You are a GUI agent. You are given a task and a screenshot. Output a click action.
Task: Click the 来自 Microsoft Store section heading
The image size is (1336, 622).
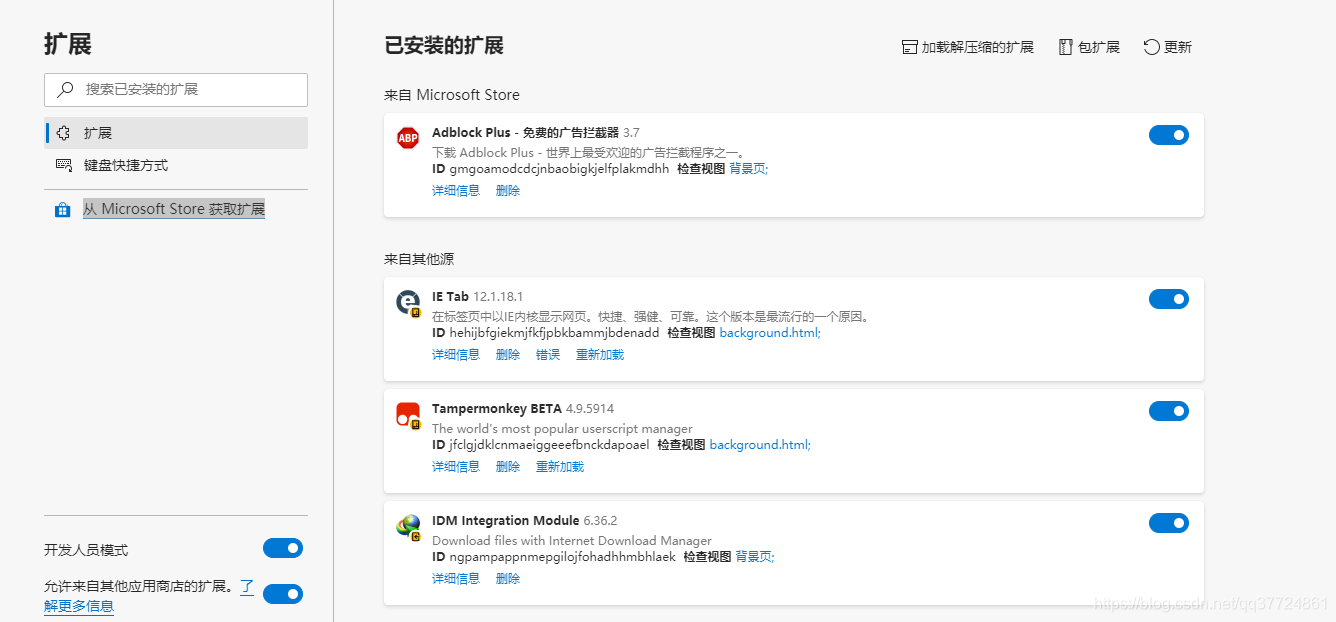(x=452, y=95)
